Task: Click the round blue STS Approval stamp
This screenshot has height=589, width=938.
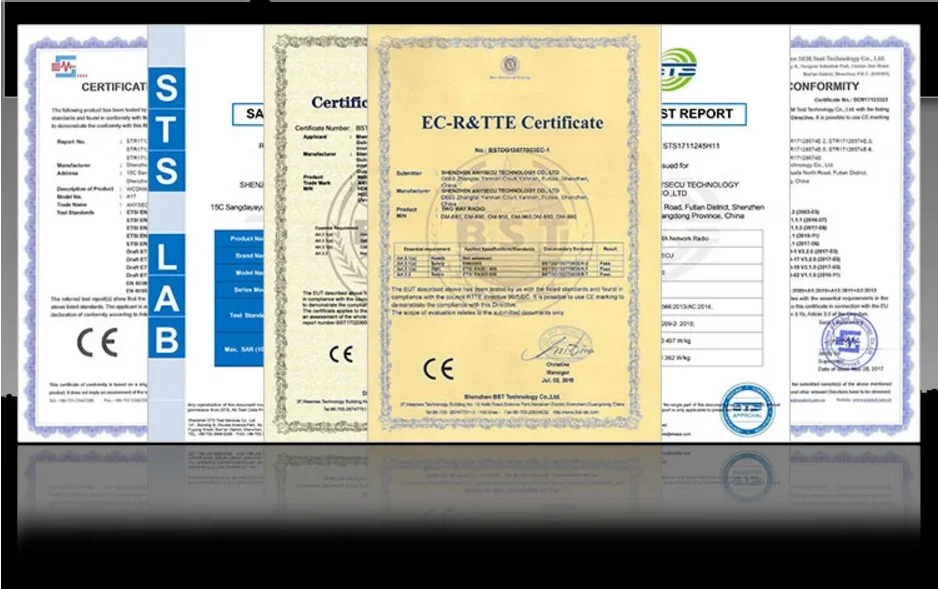Action: click(x=747, y=410)
